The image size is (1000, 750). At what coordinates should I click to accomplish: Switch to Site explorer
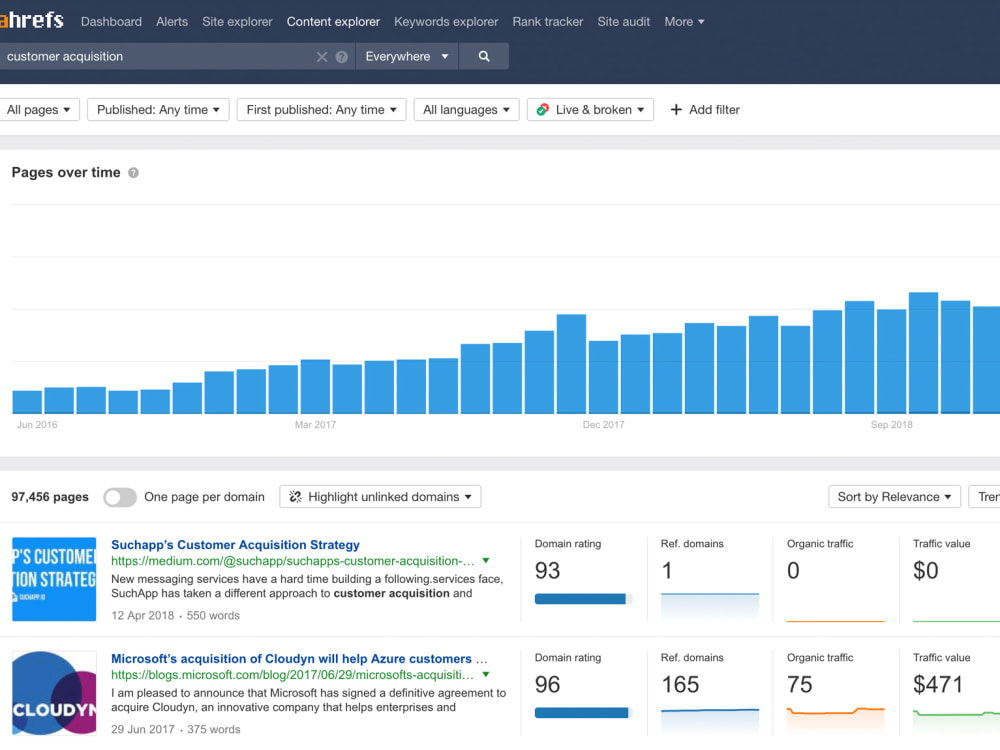point(237,22)
